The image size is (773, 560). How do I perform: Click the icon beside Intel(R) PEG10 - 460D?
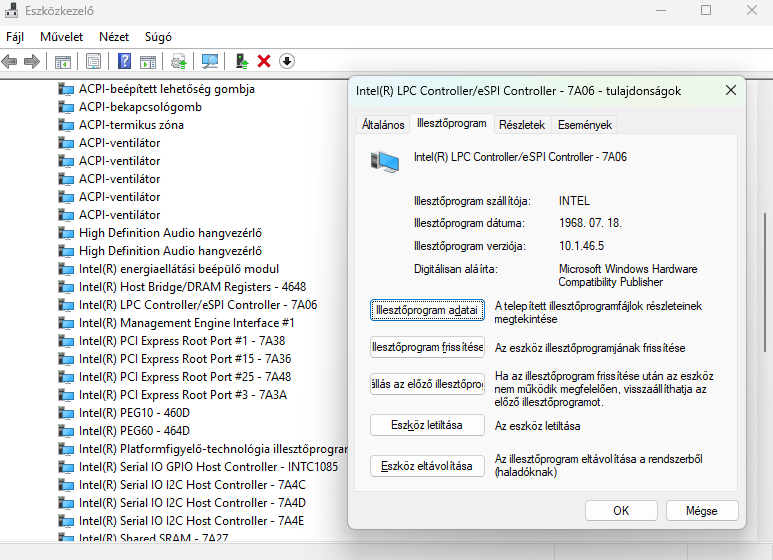66,413
